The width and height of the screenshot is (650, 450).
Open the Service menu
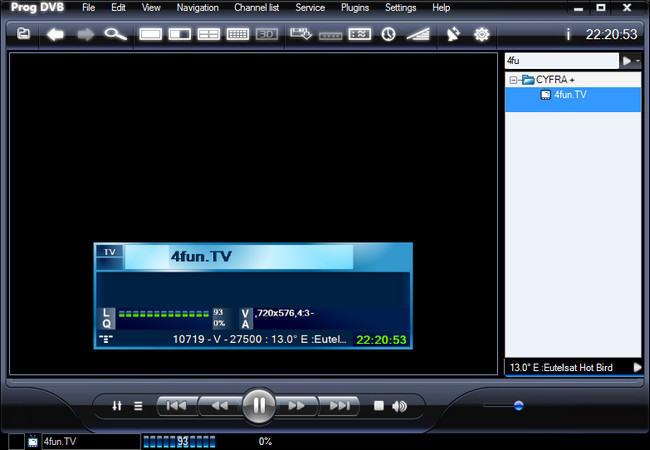(x=310, y=7)
